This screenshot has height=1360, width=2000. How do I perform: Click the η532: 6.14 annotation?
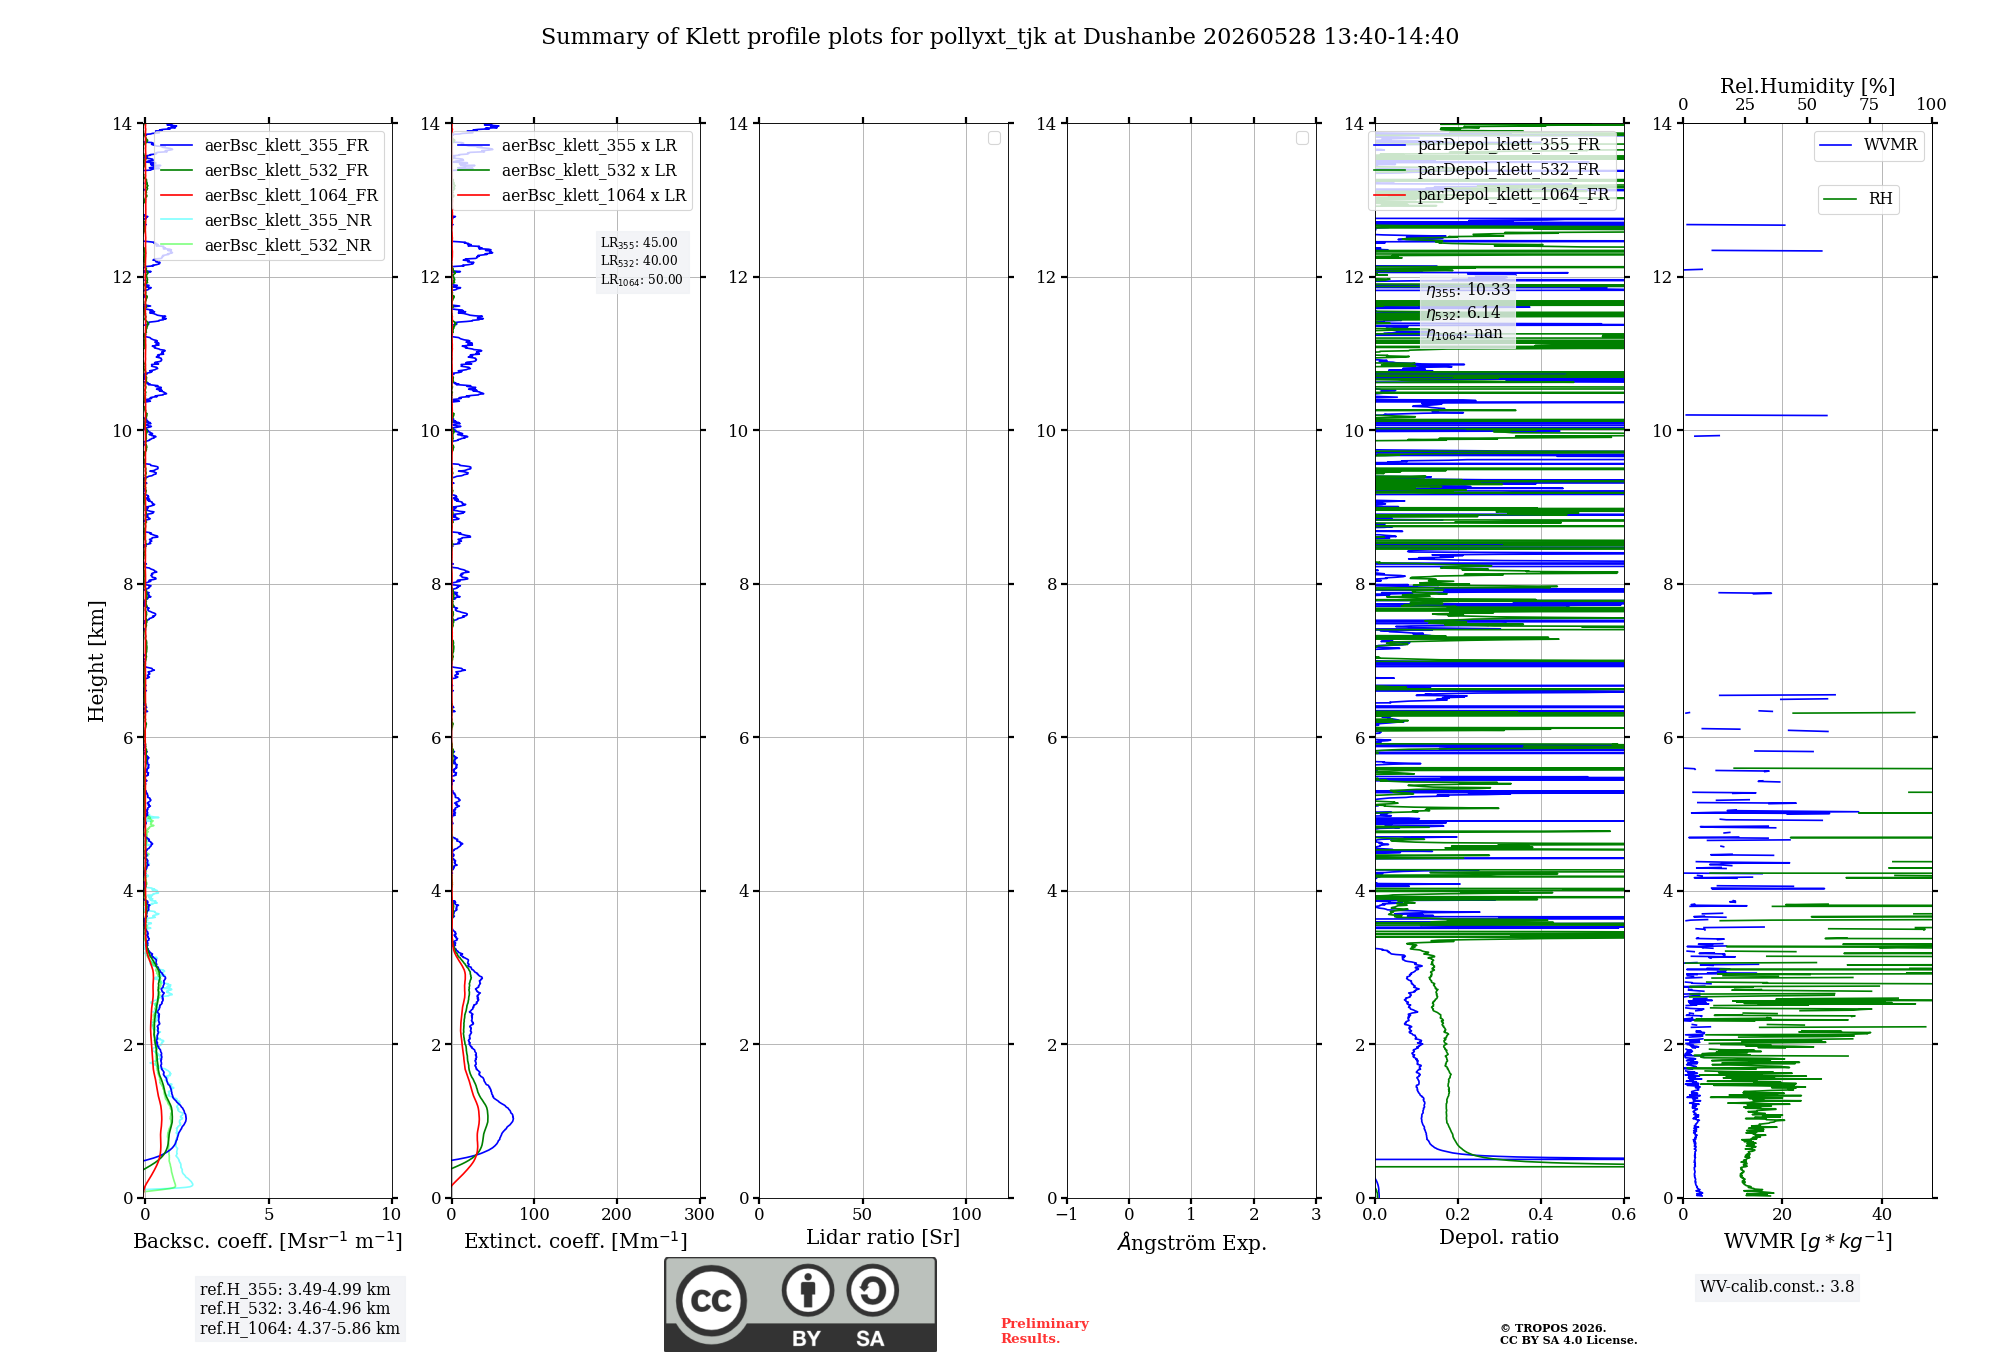click(1463, 313)
